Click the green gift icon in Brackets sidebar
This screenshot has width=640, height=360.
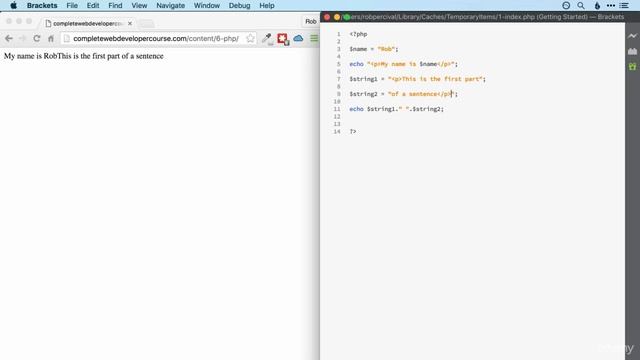632,66
